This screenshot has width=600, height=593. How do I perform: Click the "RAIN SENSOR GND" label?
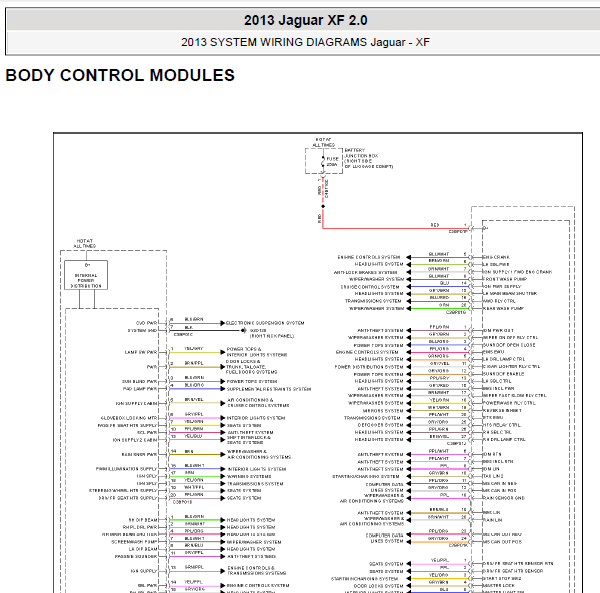tap(504, 498)
